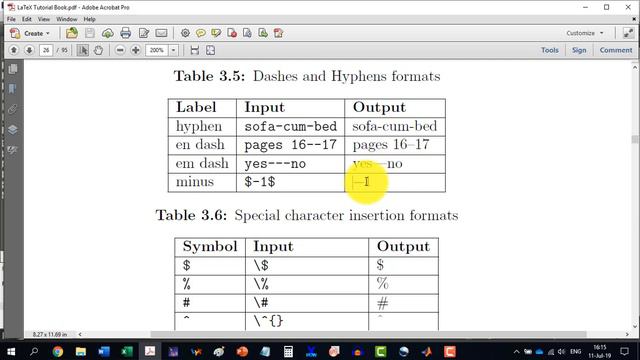Show Page Thumbnails panel in left sidebar
The width and height of the screenshot is (640, 360).
coord(13,69)
